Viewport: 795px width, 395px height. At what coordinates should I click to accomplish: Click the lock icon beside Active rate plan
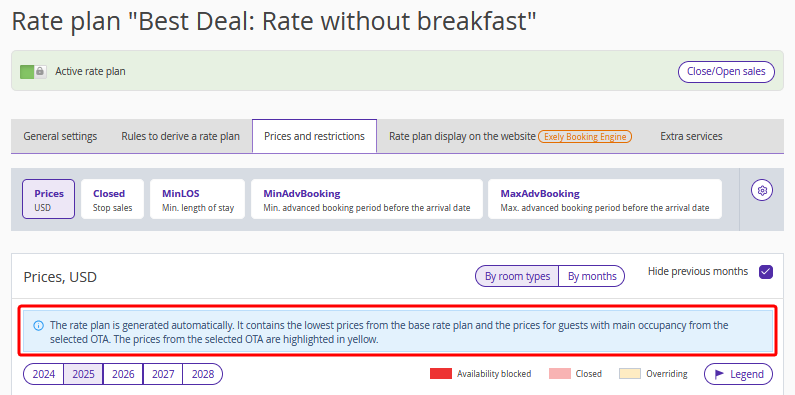pos(40,71)
